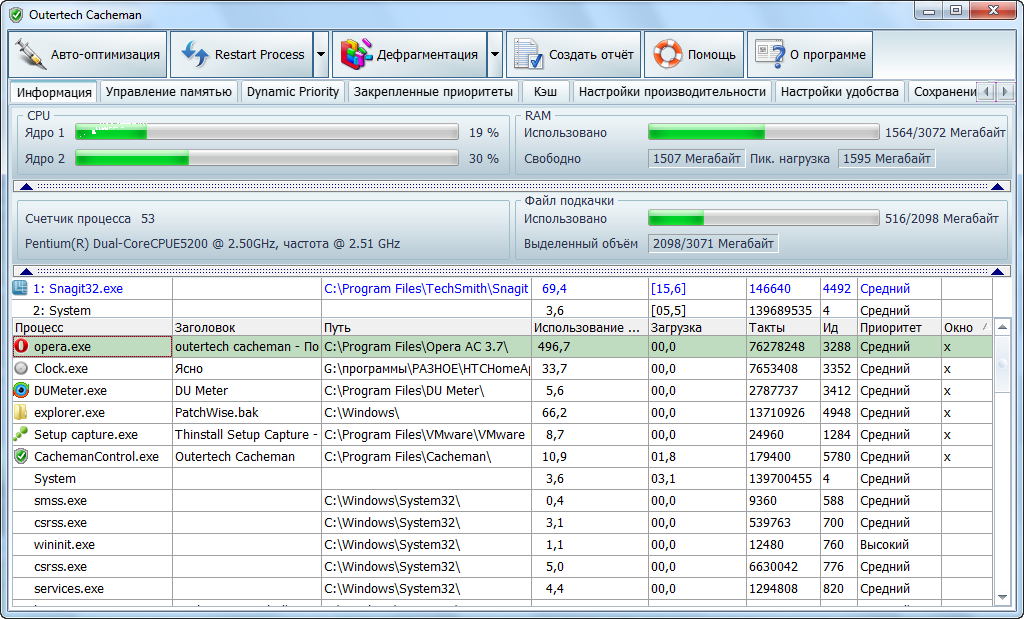
Task: Open the Кэш tab
Action: click(x=545, y=91)
